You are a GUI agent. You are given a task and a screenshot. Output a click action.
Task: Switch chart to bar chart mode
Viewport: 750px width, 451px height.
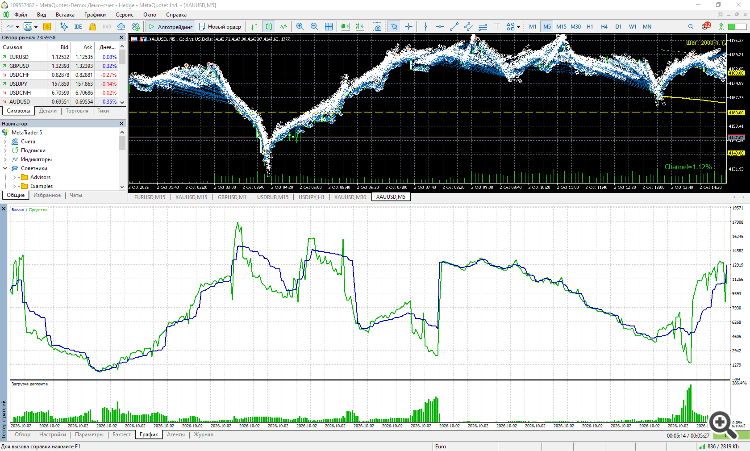tap(254, 27)
